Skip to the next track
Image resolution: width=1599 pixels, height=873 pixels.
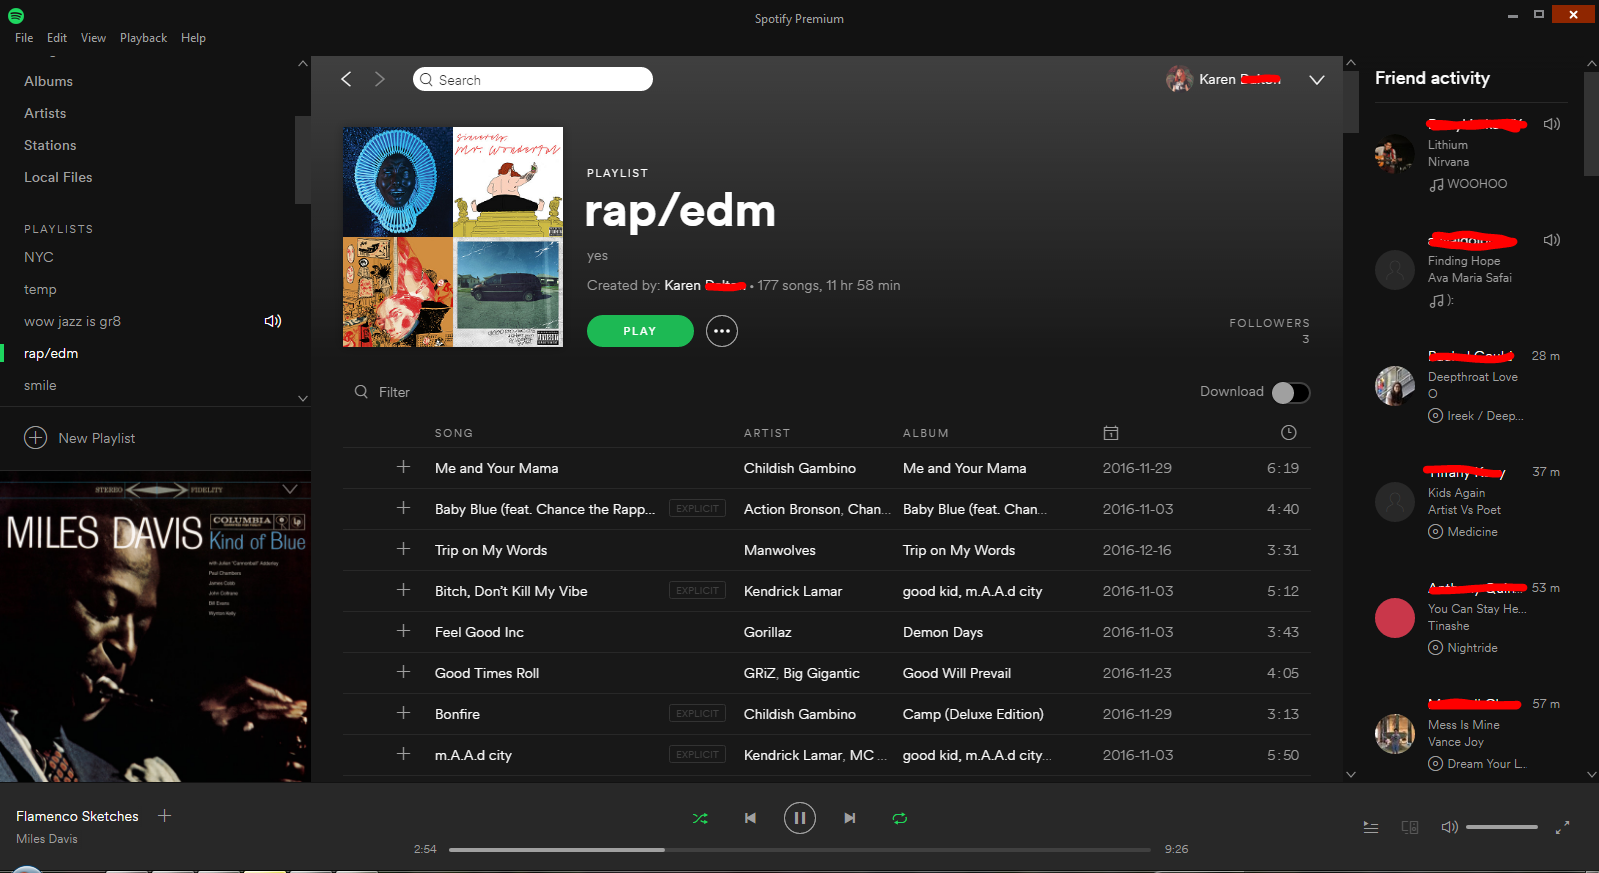tap(849, 818)
